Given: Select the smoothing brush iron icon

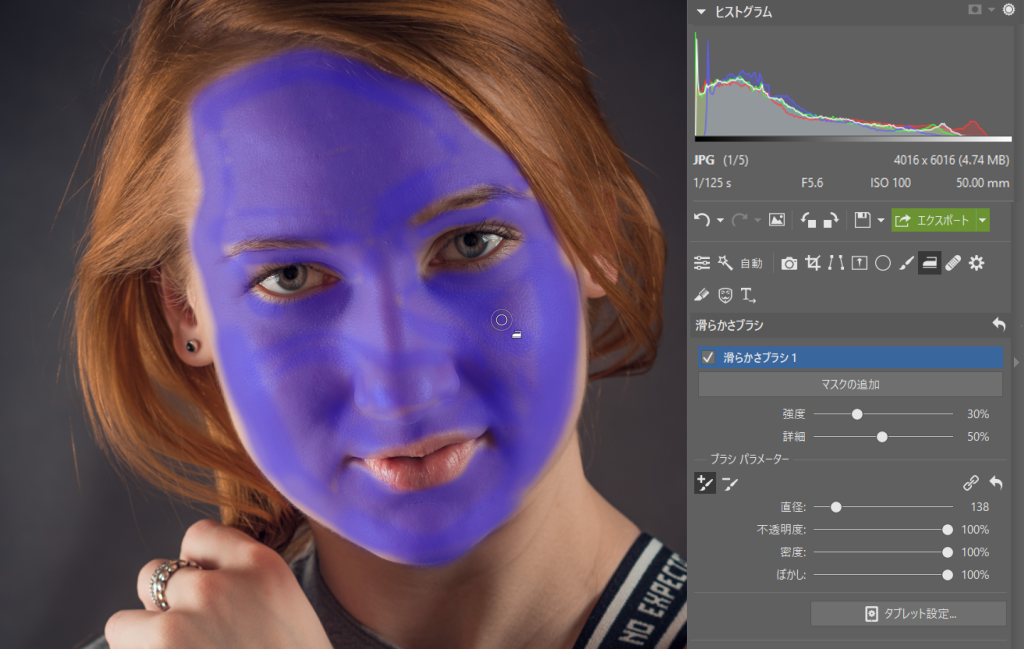Looking at the screenshot, I should [929, 263].
